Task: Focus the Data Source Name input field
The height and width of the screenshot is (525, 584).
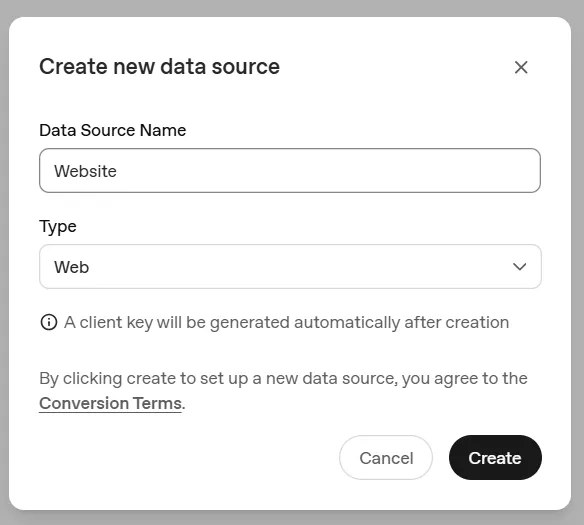Action: (290, 171)
